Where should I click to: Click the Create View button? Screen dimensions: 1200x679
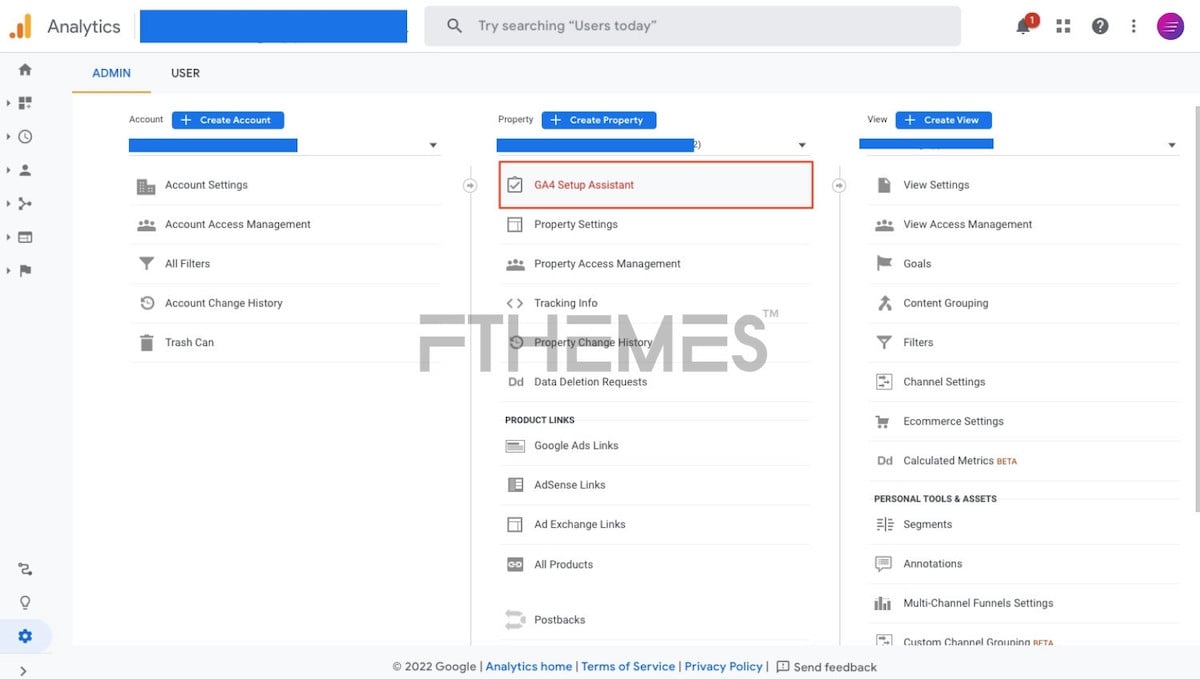(x=943, y=120)
